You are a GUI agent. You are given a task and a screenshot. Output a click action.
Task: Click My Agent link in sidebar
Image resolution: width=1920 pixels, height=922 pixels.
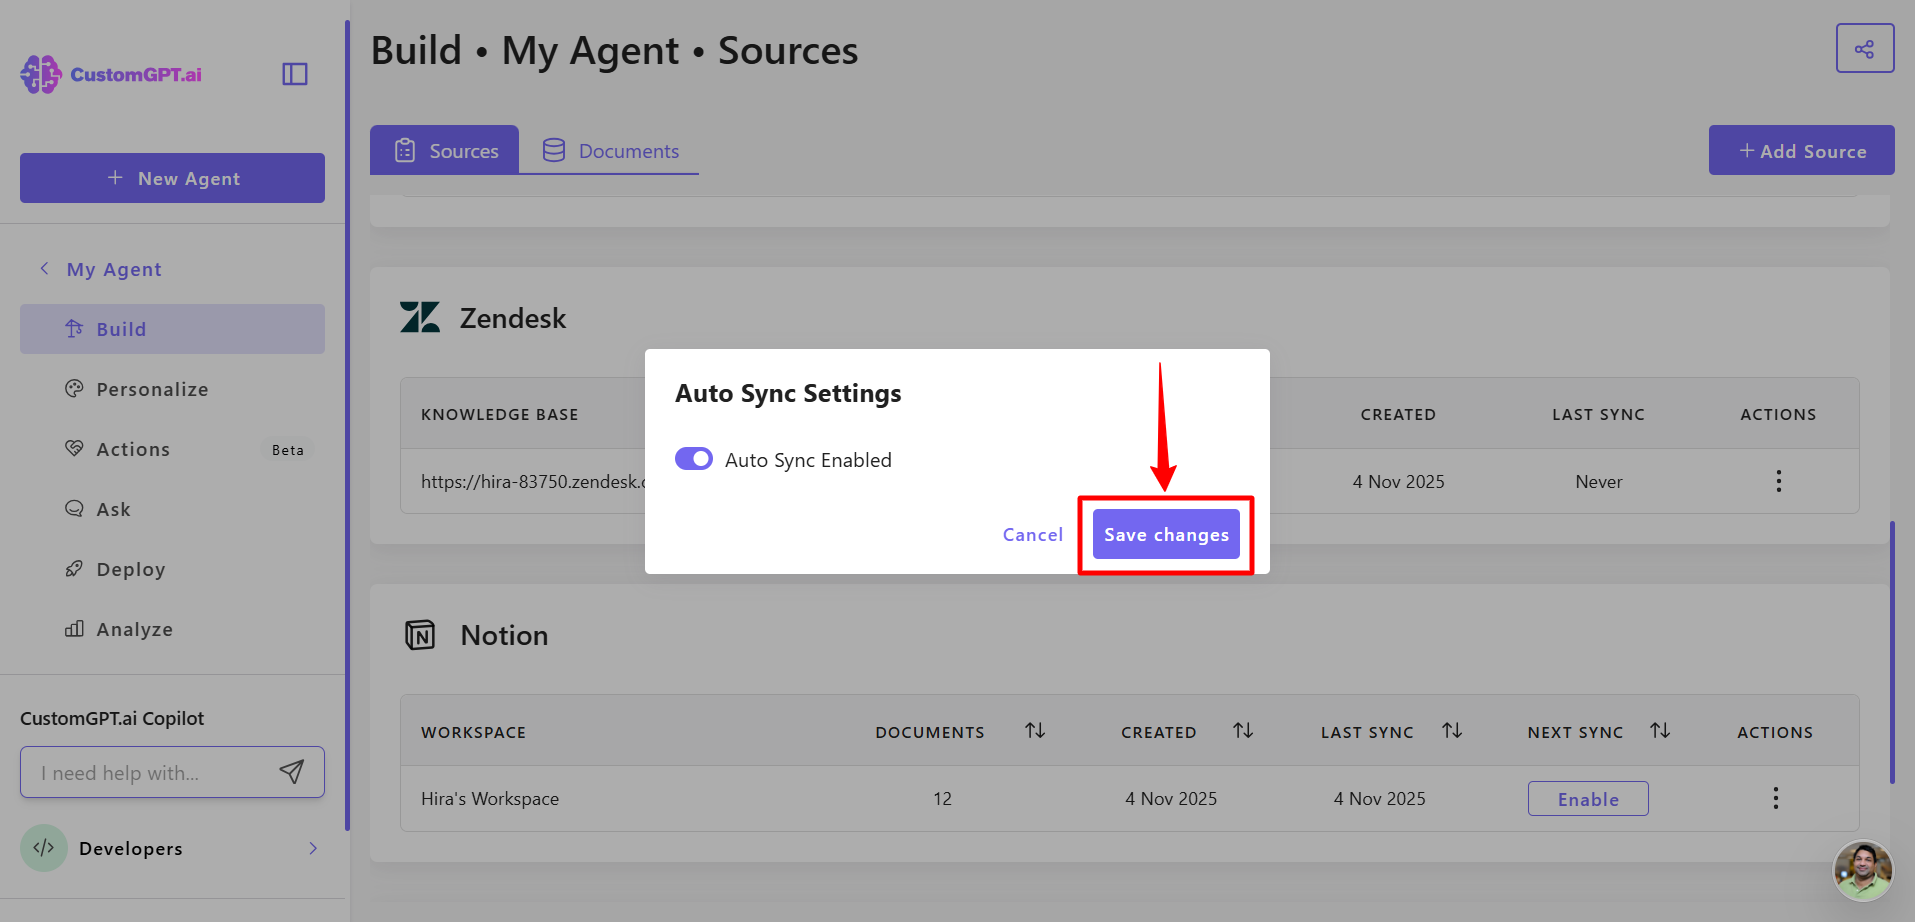coord(114,269)
